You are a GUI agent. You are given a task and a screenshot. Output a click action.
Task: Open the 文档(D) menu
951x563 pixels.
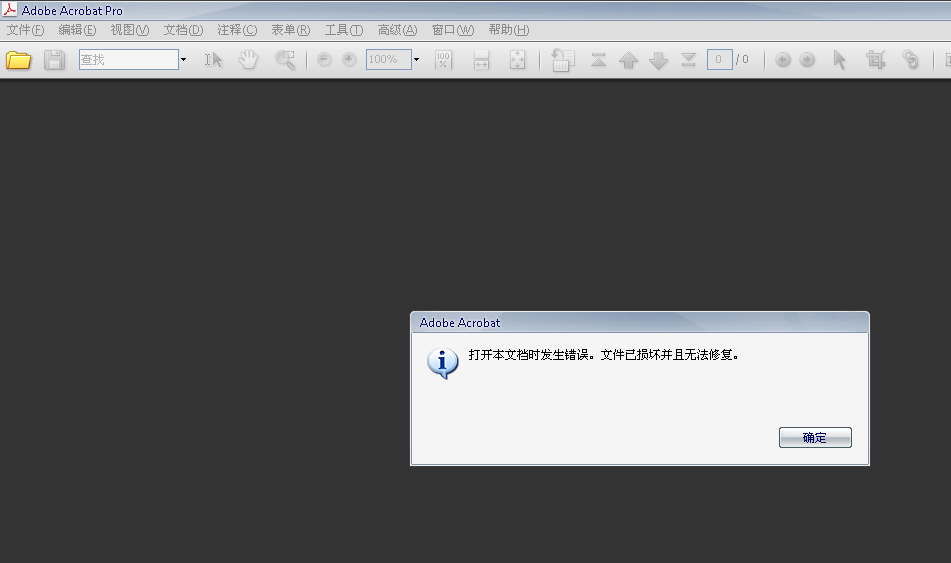(x=183, y=30)
